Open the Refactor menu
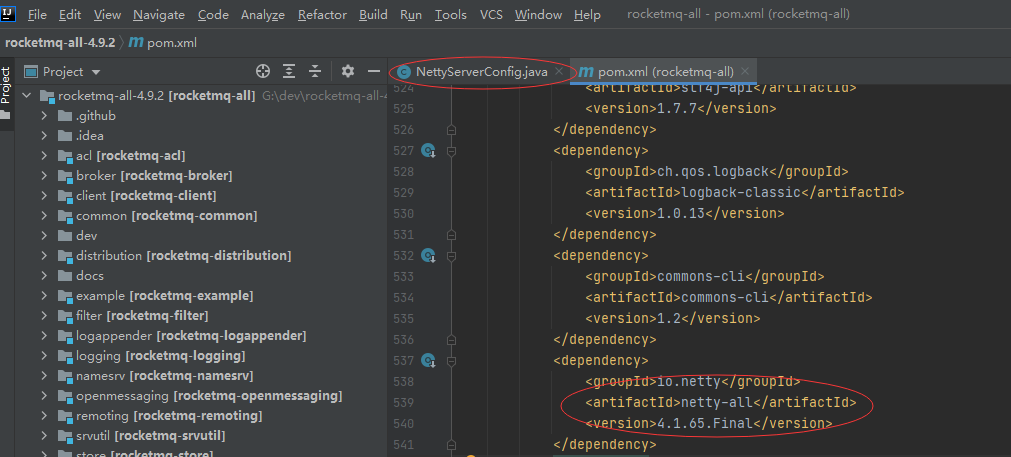 click(x=322, y=14)
